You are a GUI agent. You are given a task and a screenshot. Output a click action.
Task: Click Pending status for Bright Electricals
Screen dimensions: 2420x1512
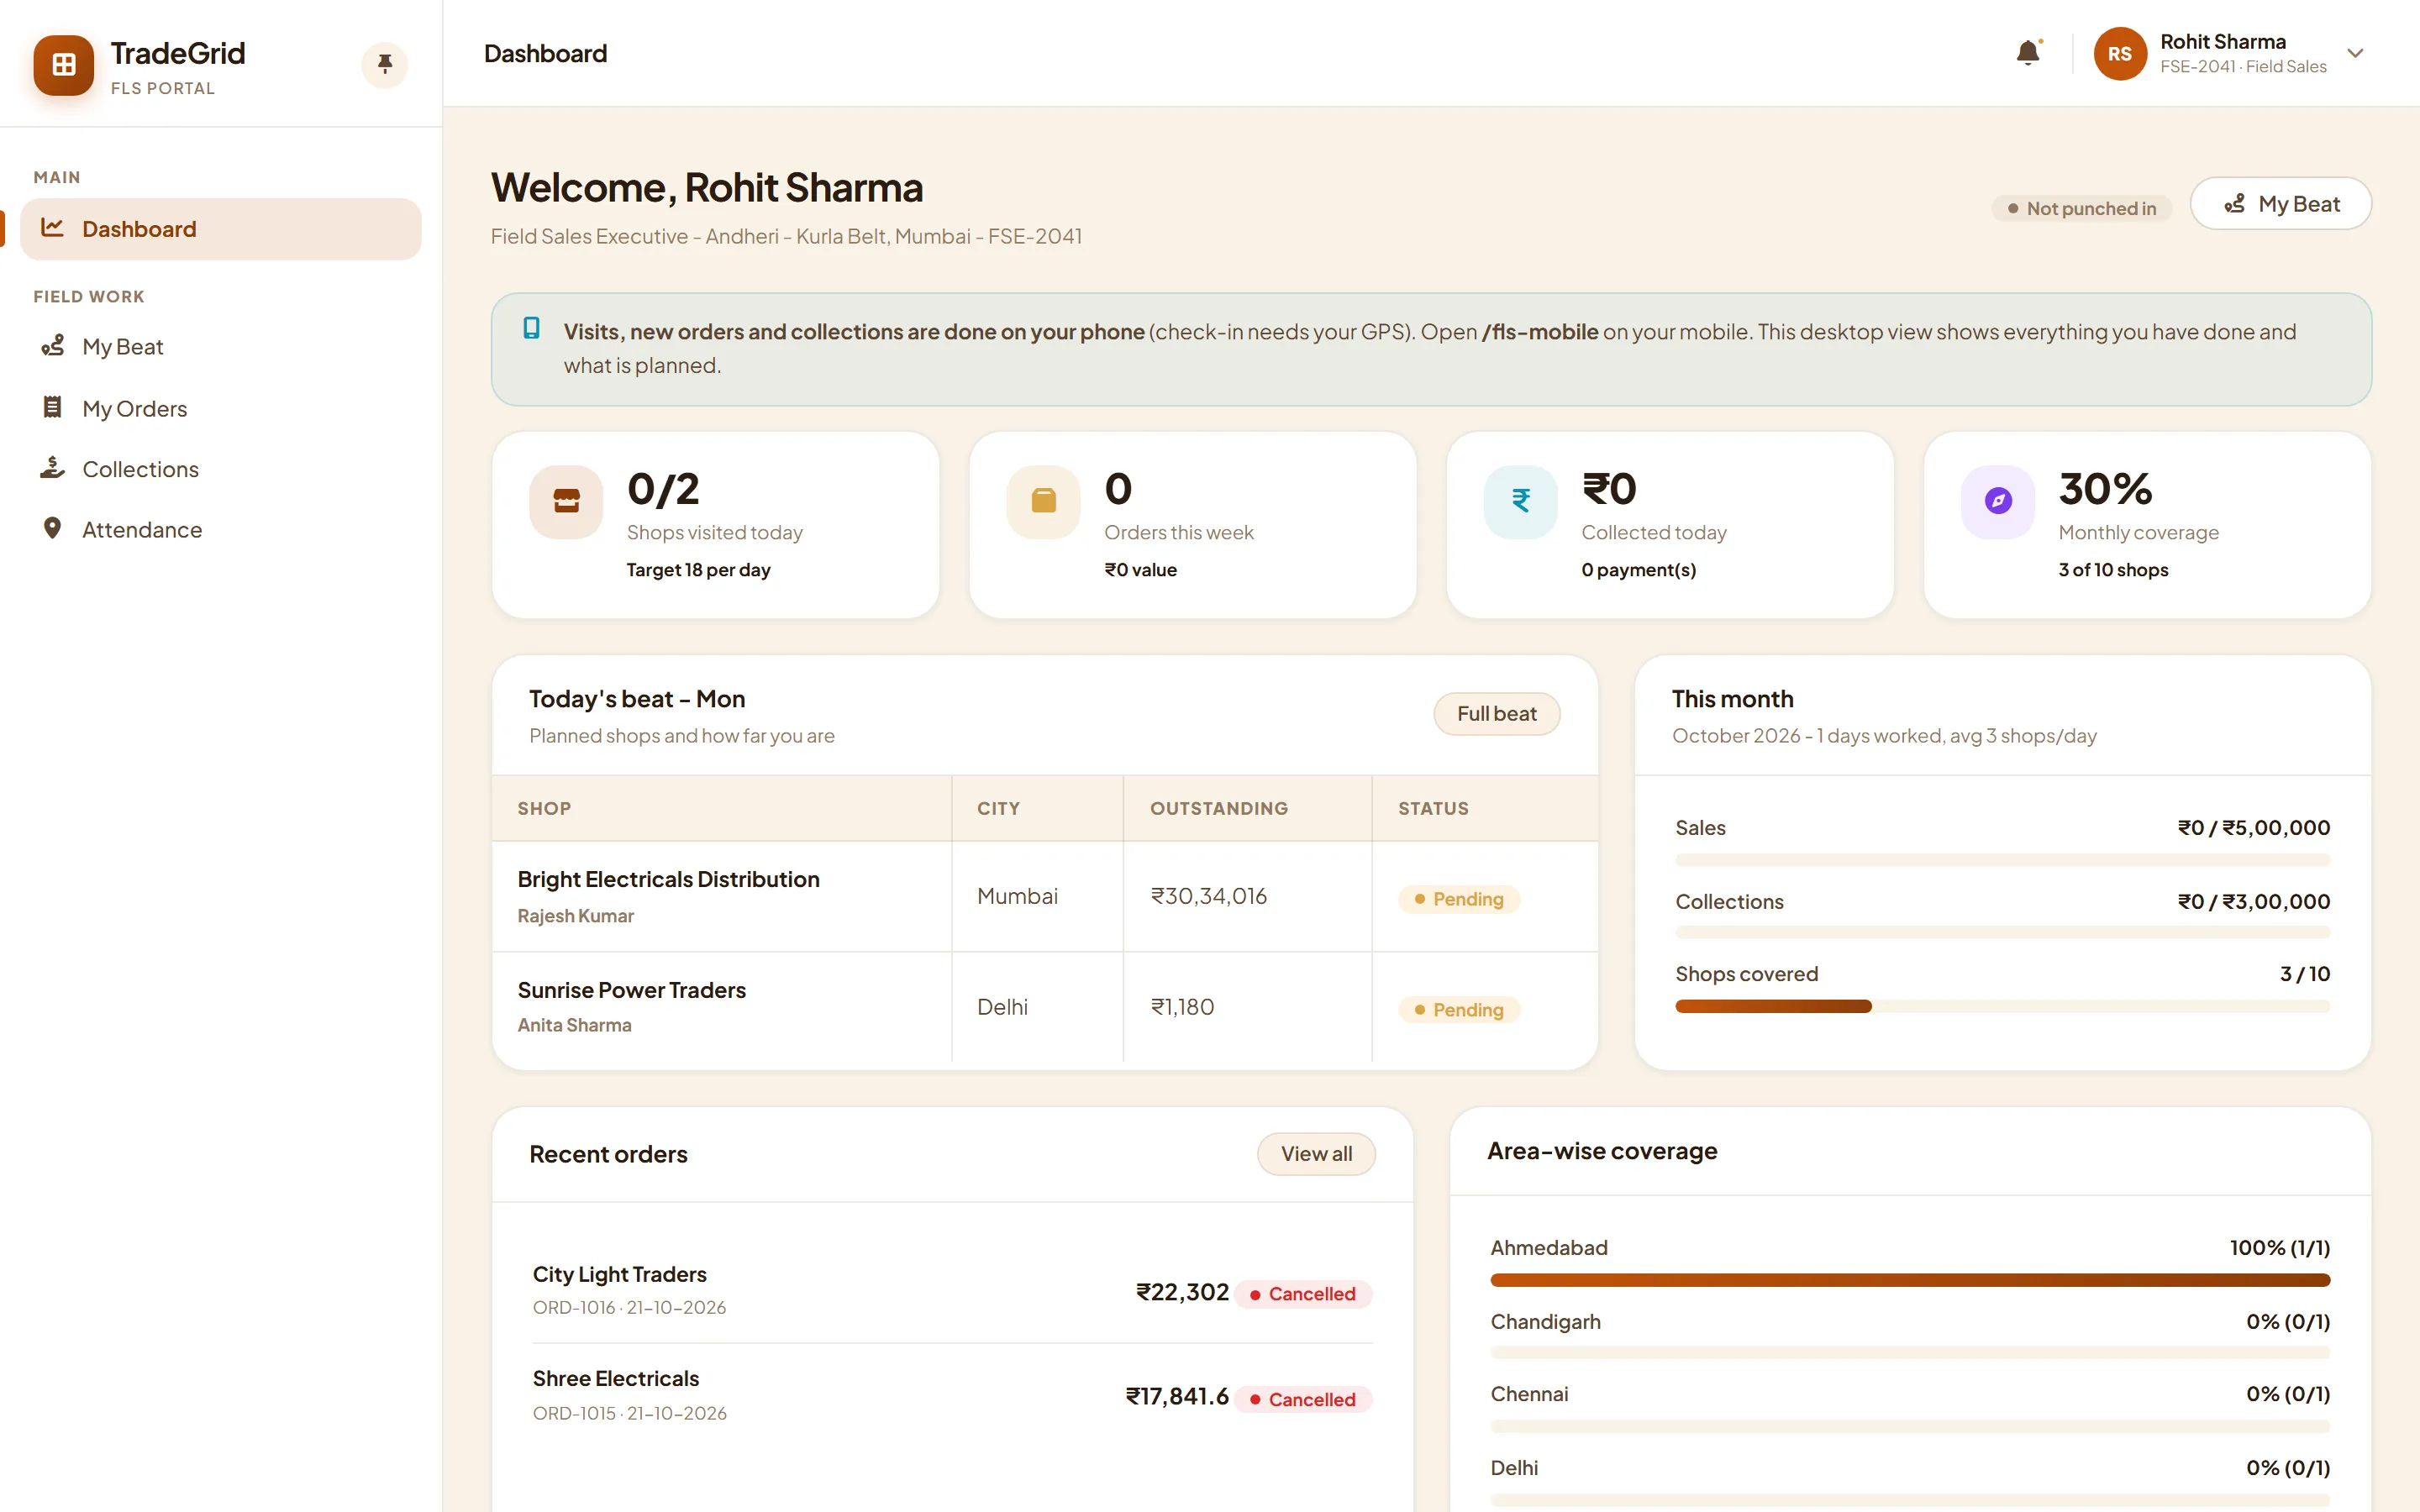(x=1458, y=899)
